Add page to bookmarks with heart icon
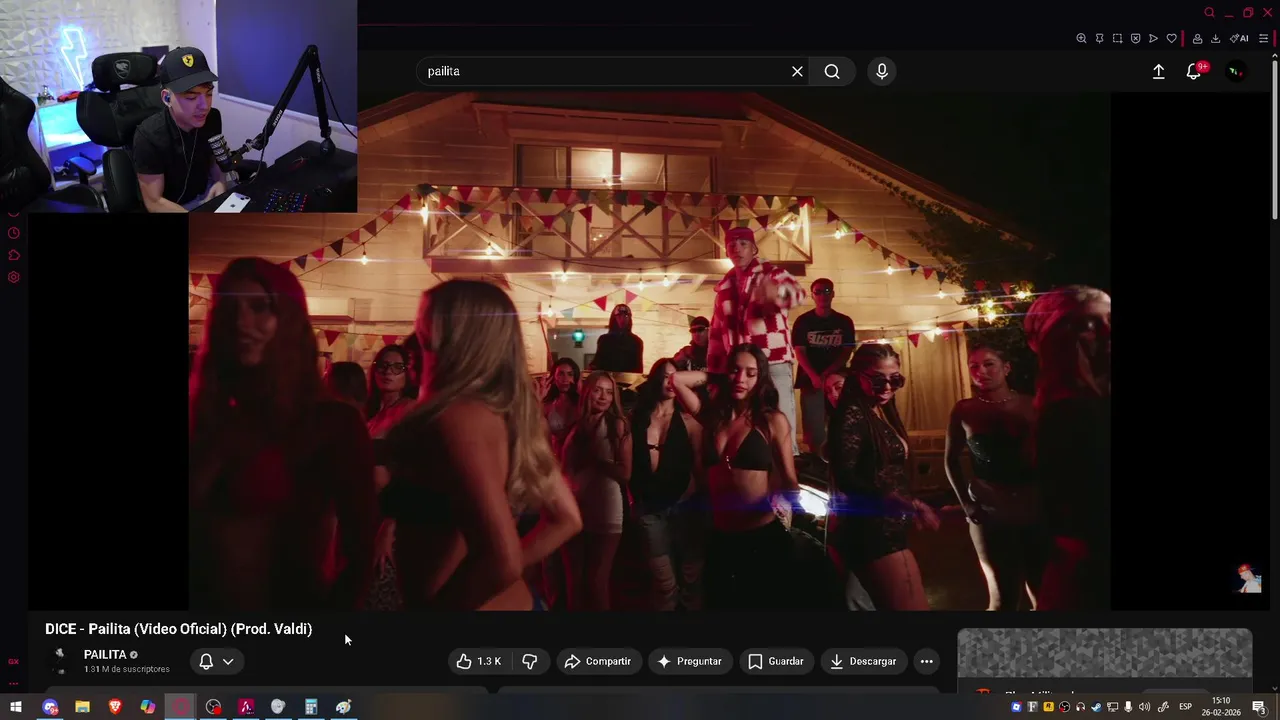This screenshot has height=720, width=1280. (1171, 38)
